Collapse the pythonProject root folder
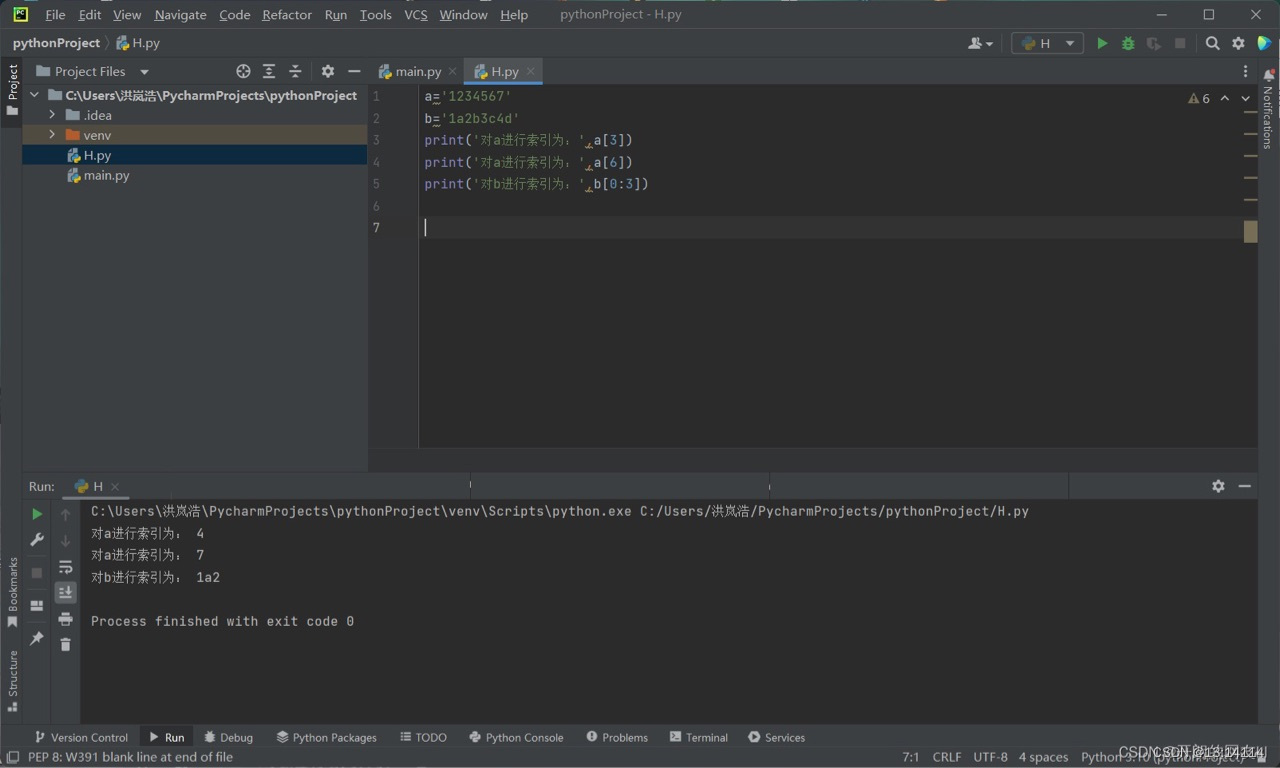 pos(35,95)
